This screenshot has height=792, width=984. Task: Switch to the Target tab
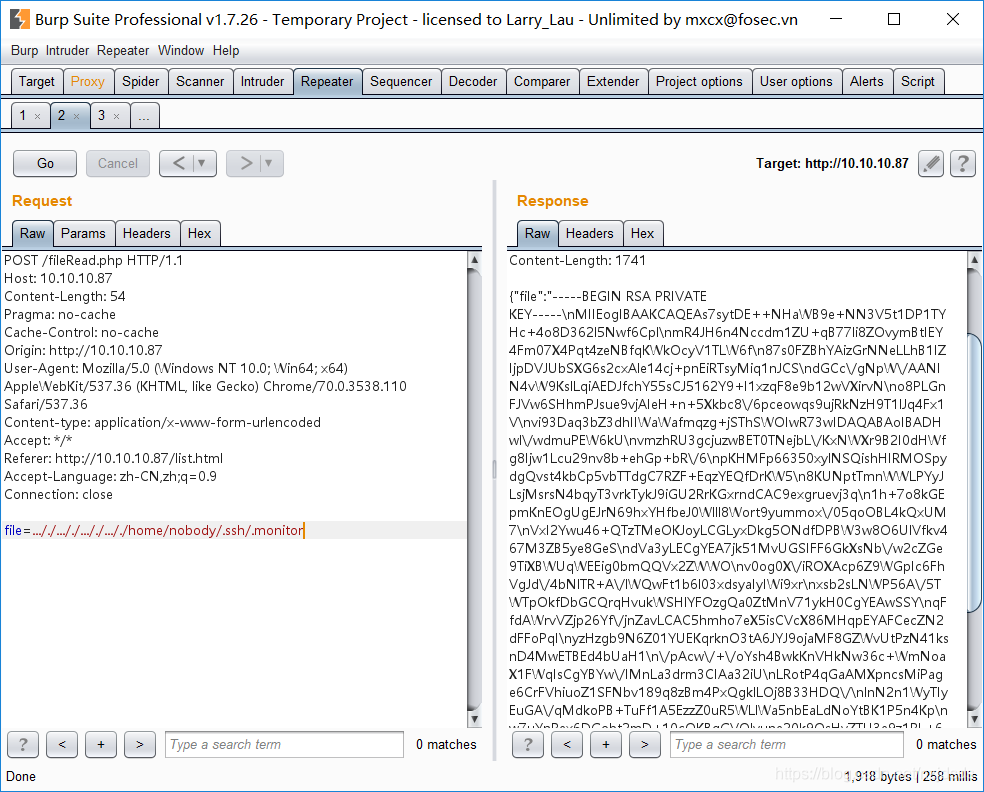36,82
